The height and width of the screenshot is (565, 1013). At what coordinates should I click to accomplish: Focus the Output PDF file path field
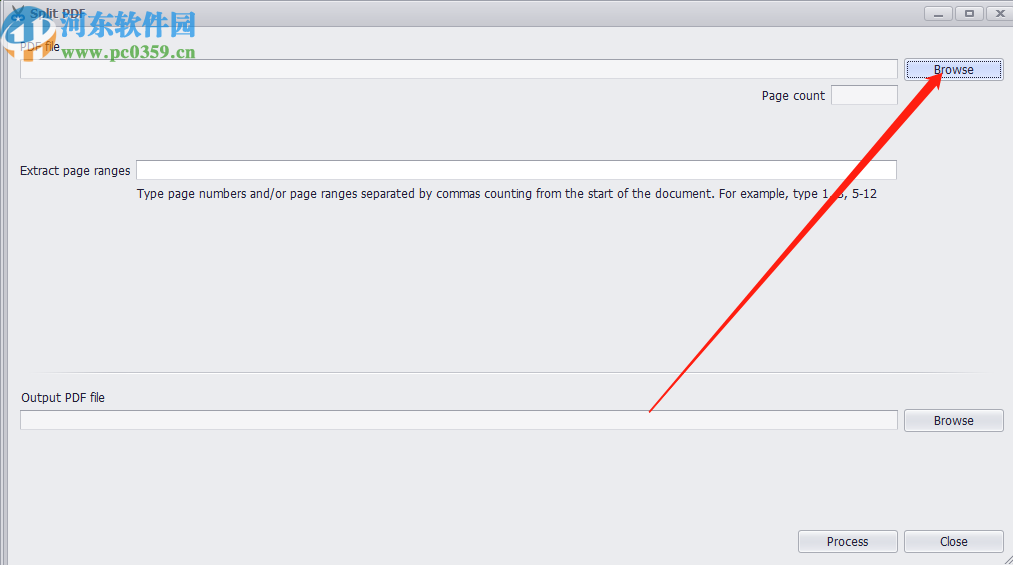click(x=458, y=421)
